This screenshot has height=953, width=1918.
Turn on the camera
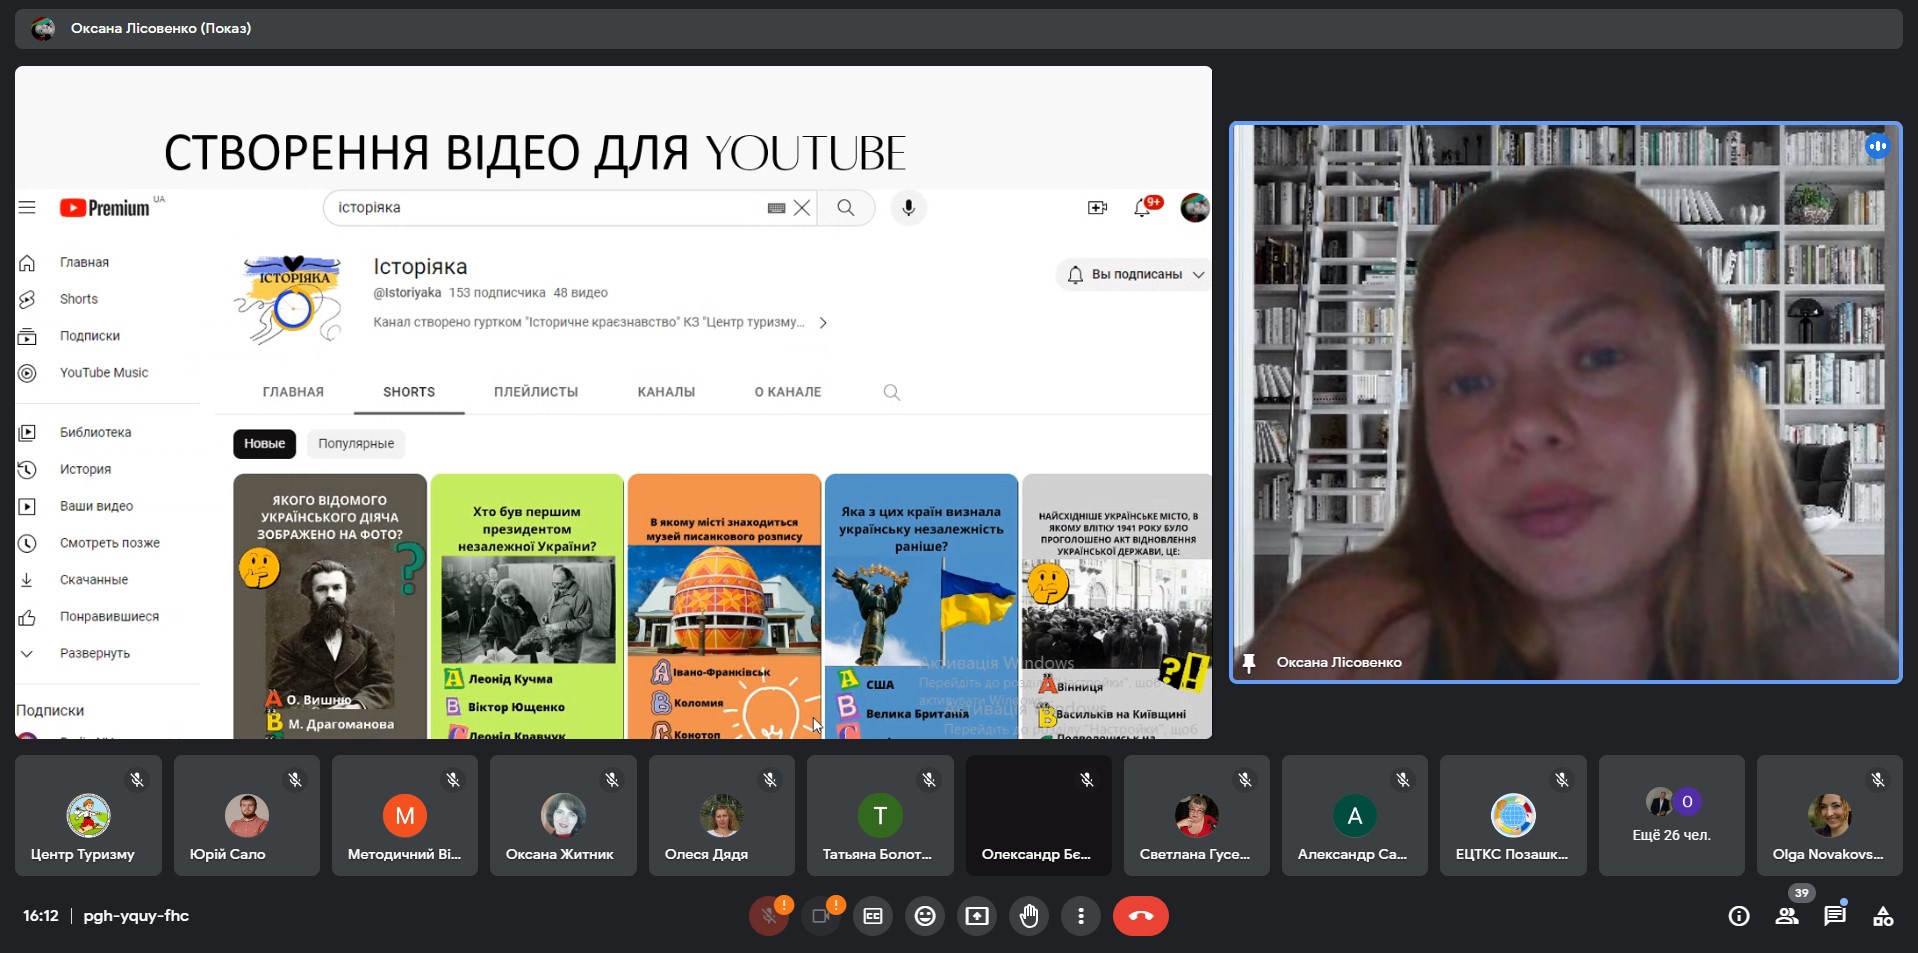[821, 916]
